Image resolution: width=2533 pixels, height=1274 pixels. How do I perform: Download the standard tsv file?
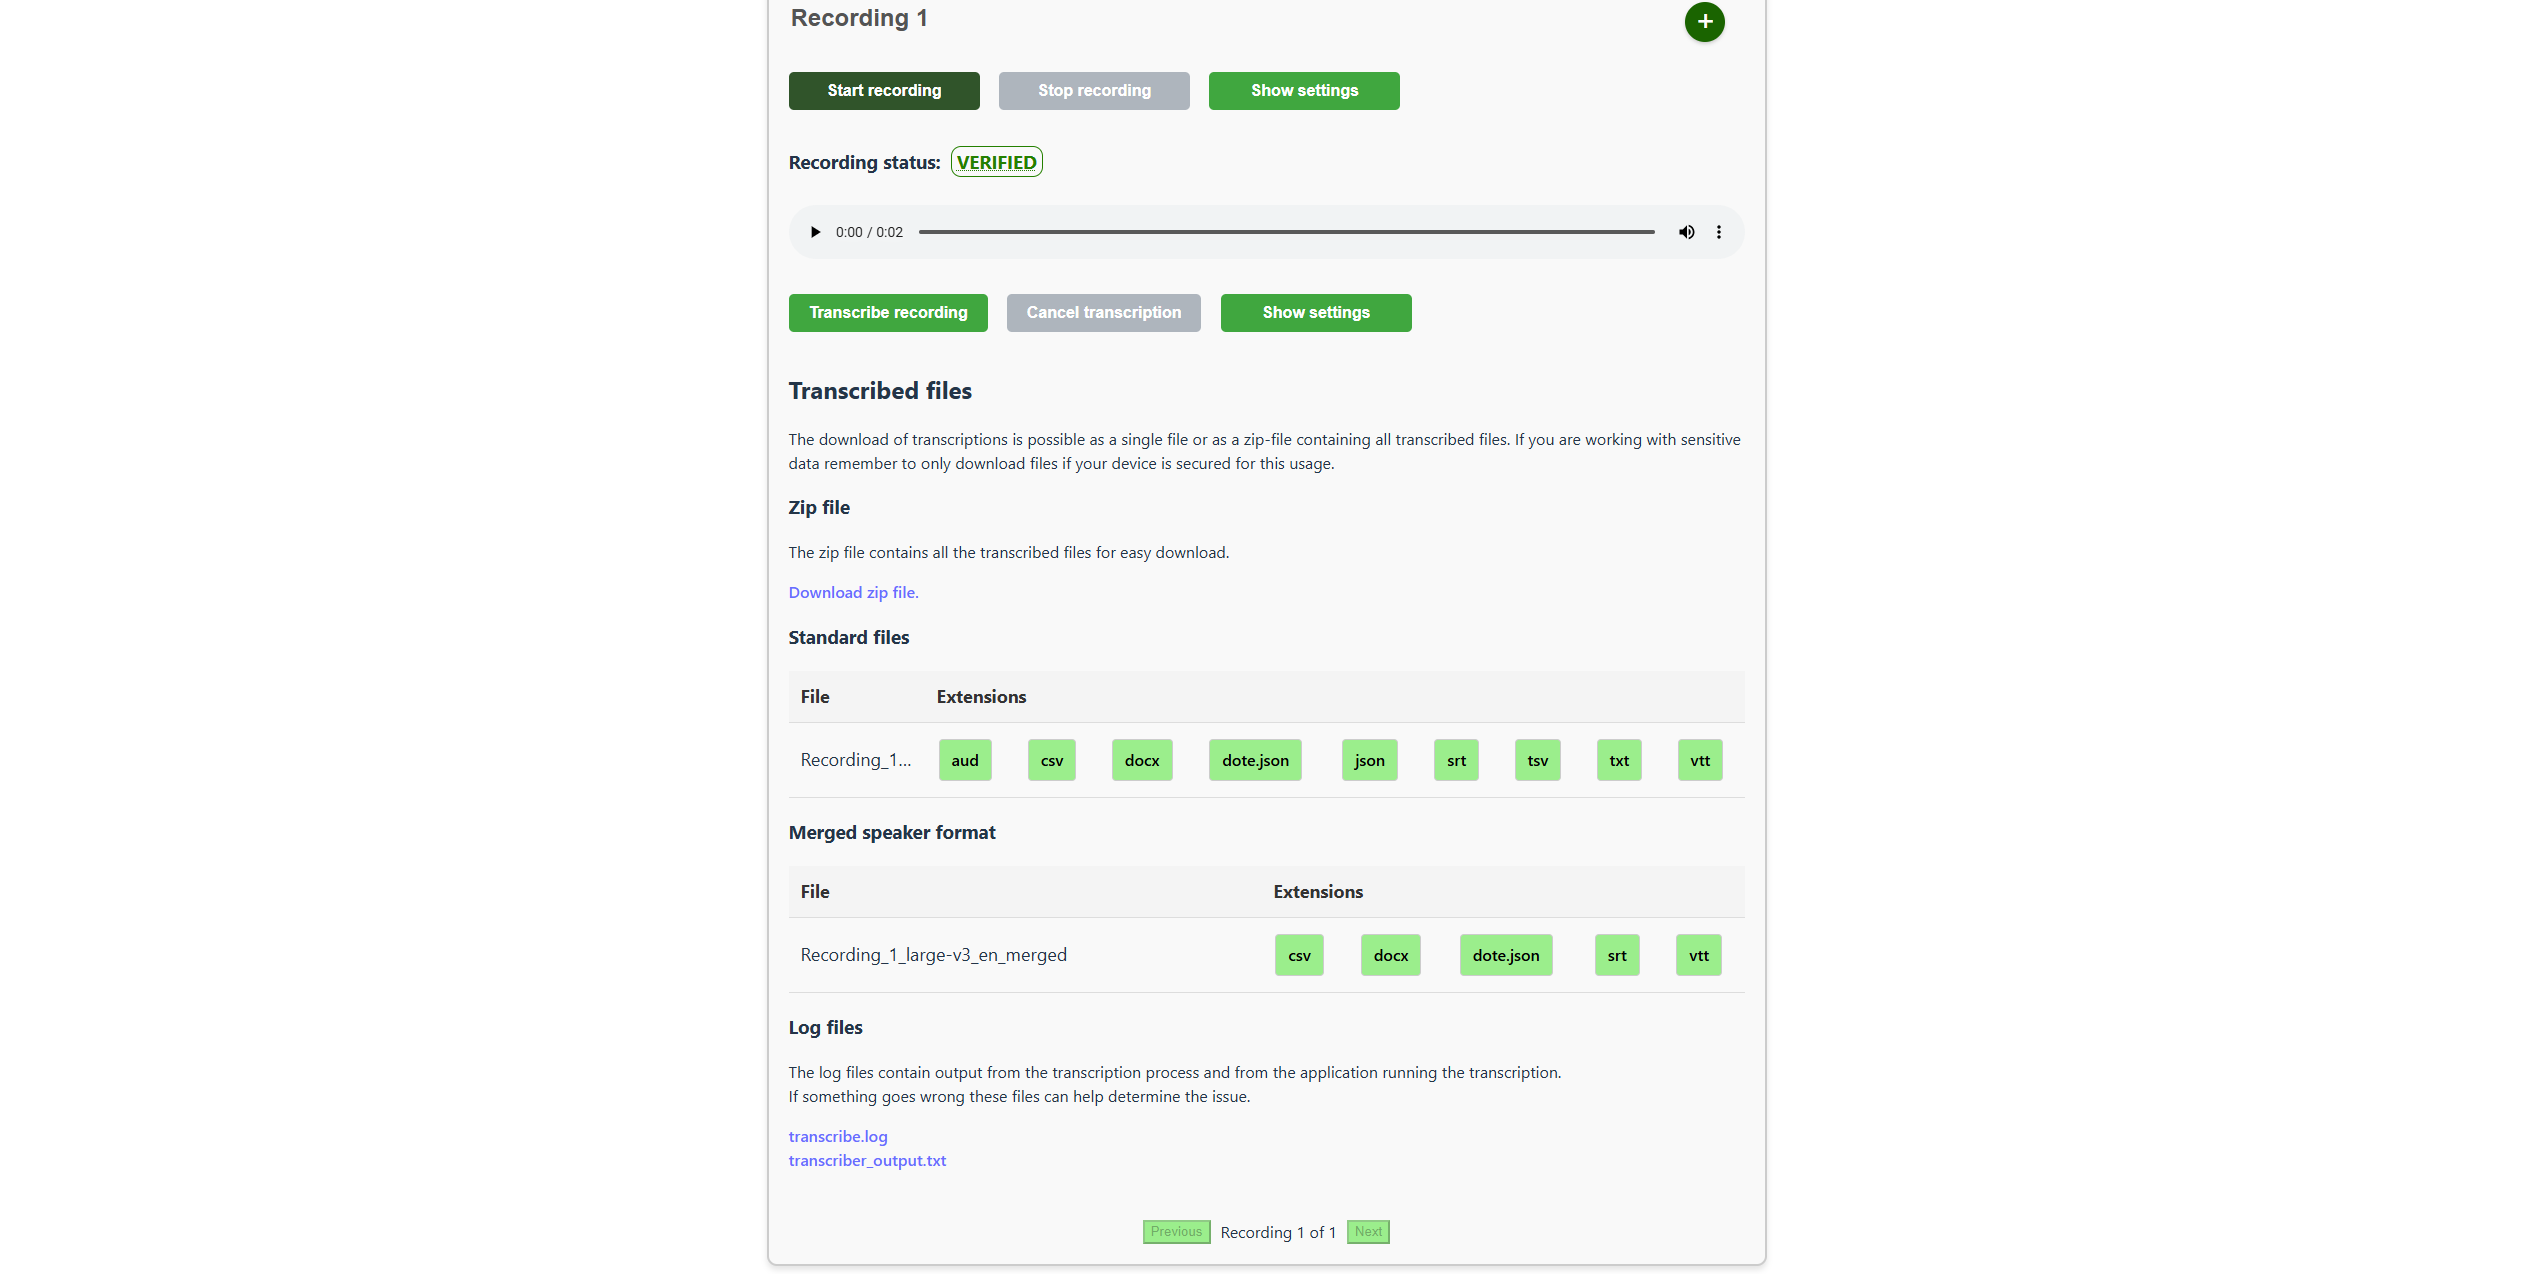pyautogui.click(x=1536, y=761)
